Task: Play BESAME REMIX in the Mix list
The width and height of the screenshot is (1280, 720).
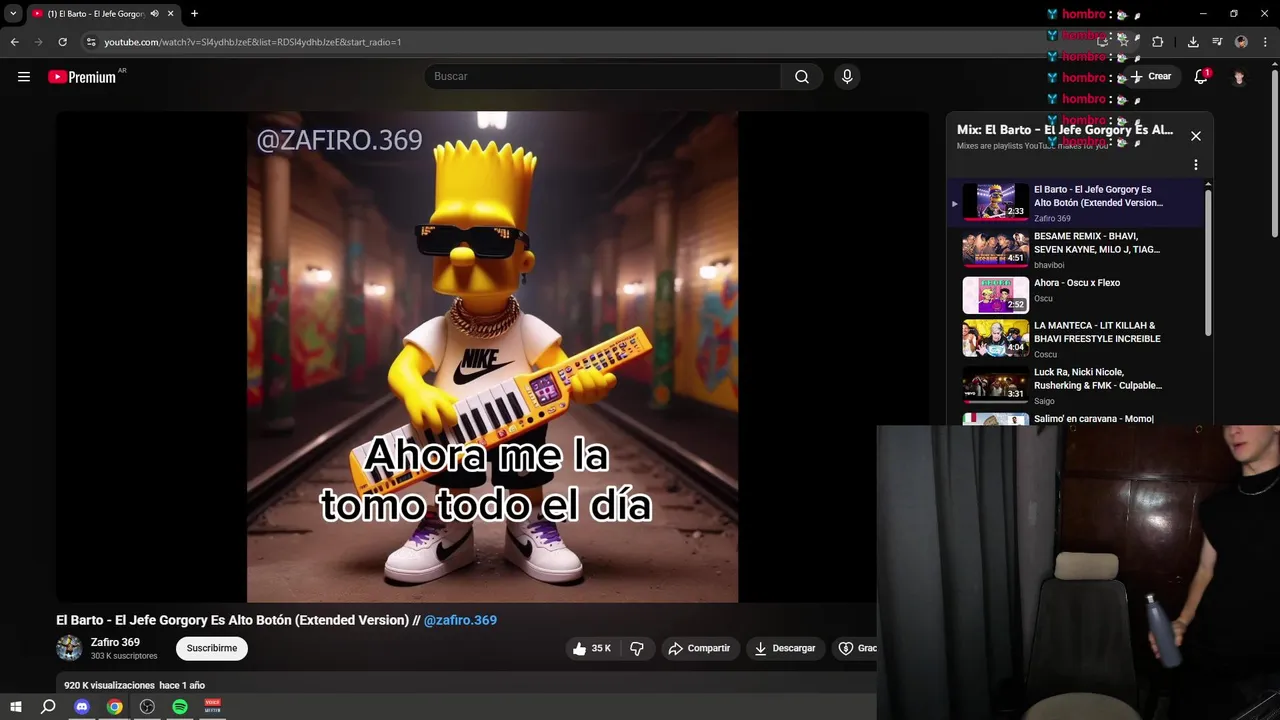Action: (1097, 243)
